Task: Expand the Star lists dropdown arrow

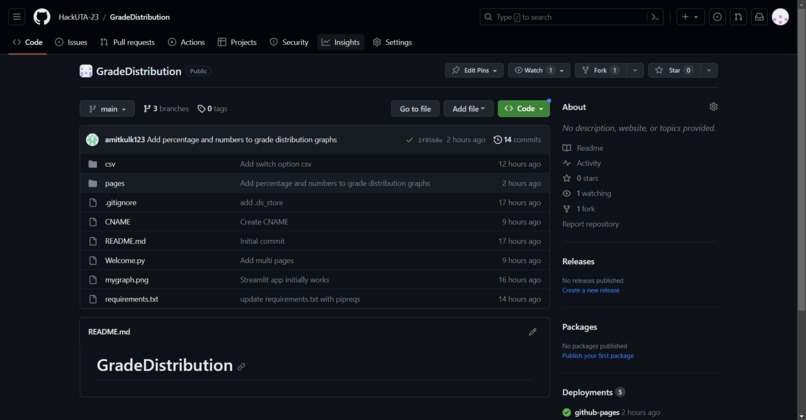Action: click(709, 70)
